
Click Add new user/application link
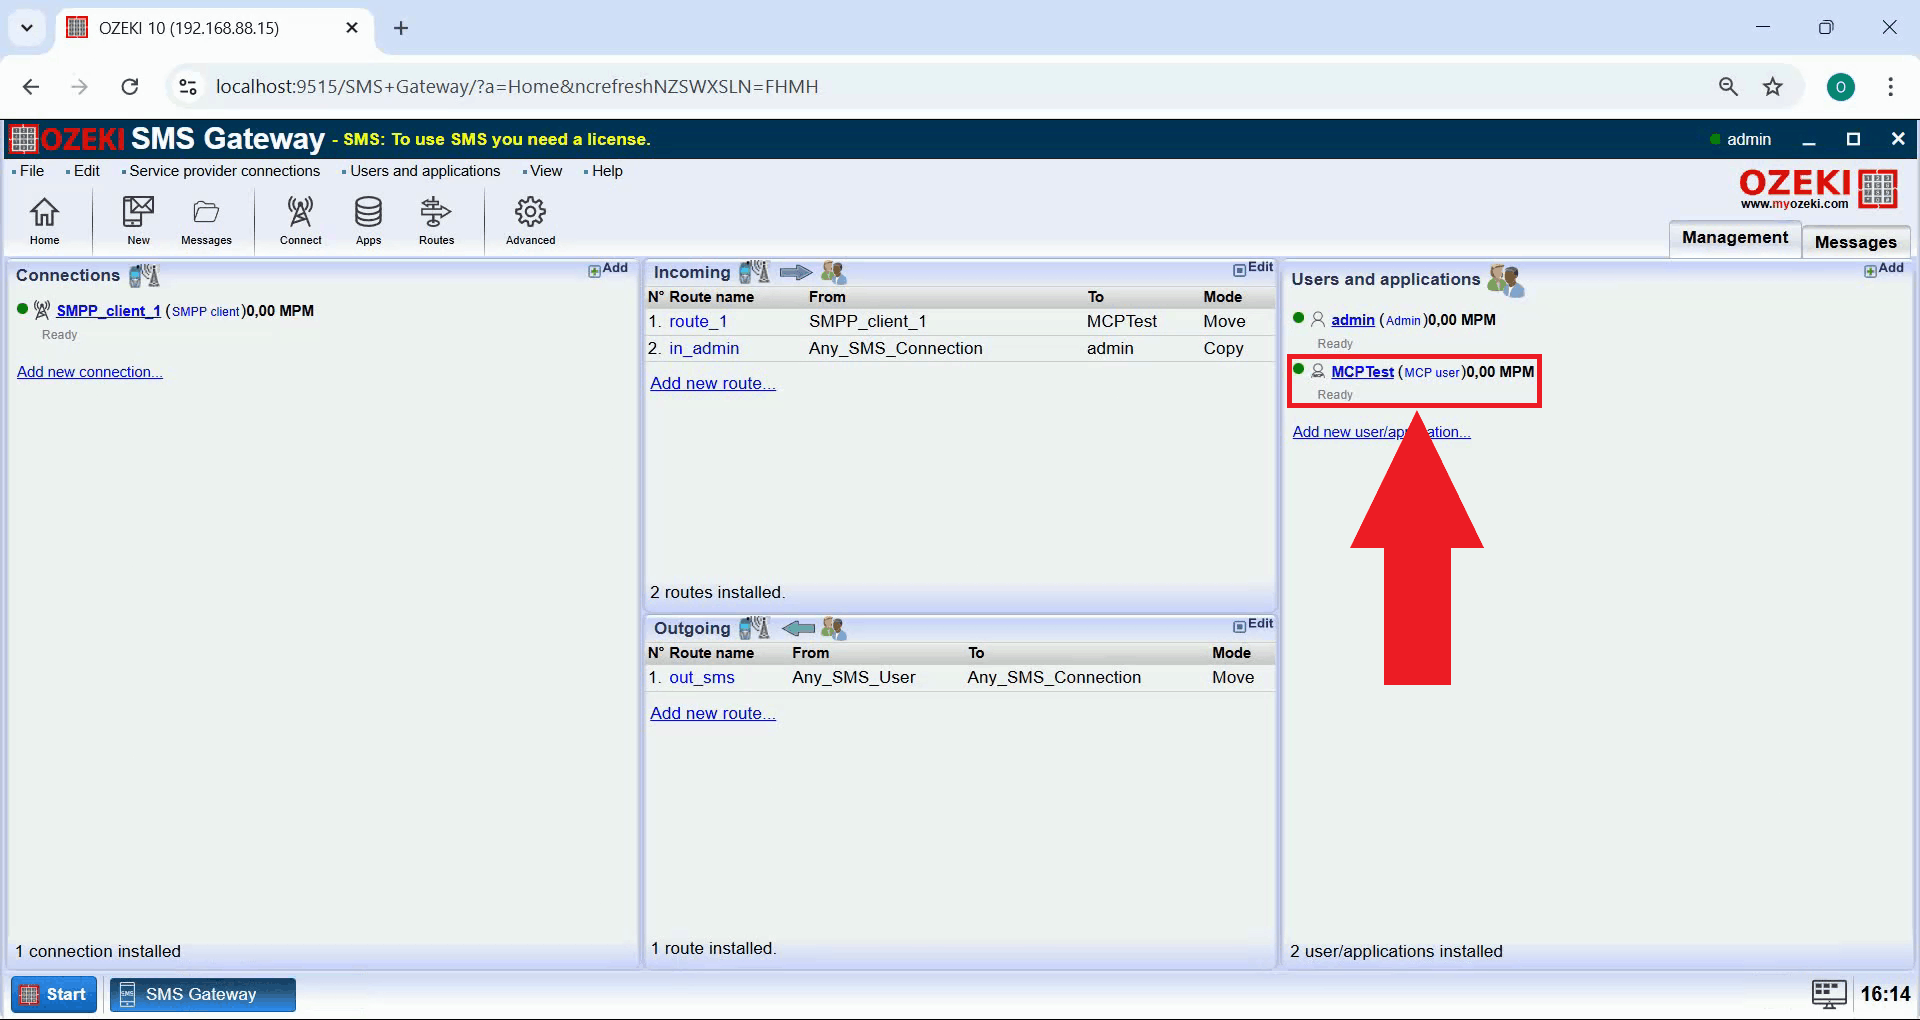coord(1381,432)
